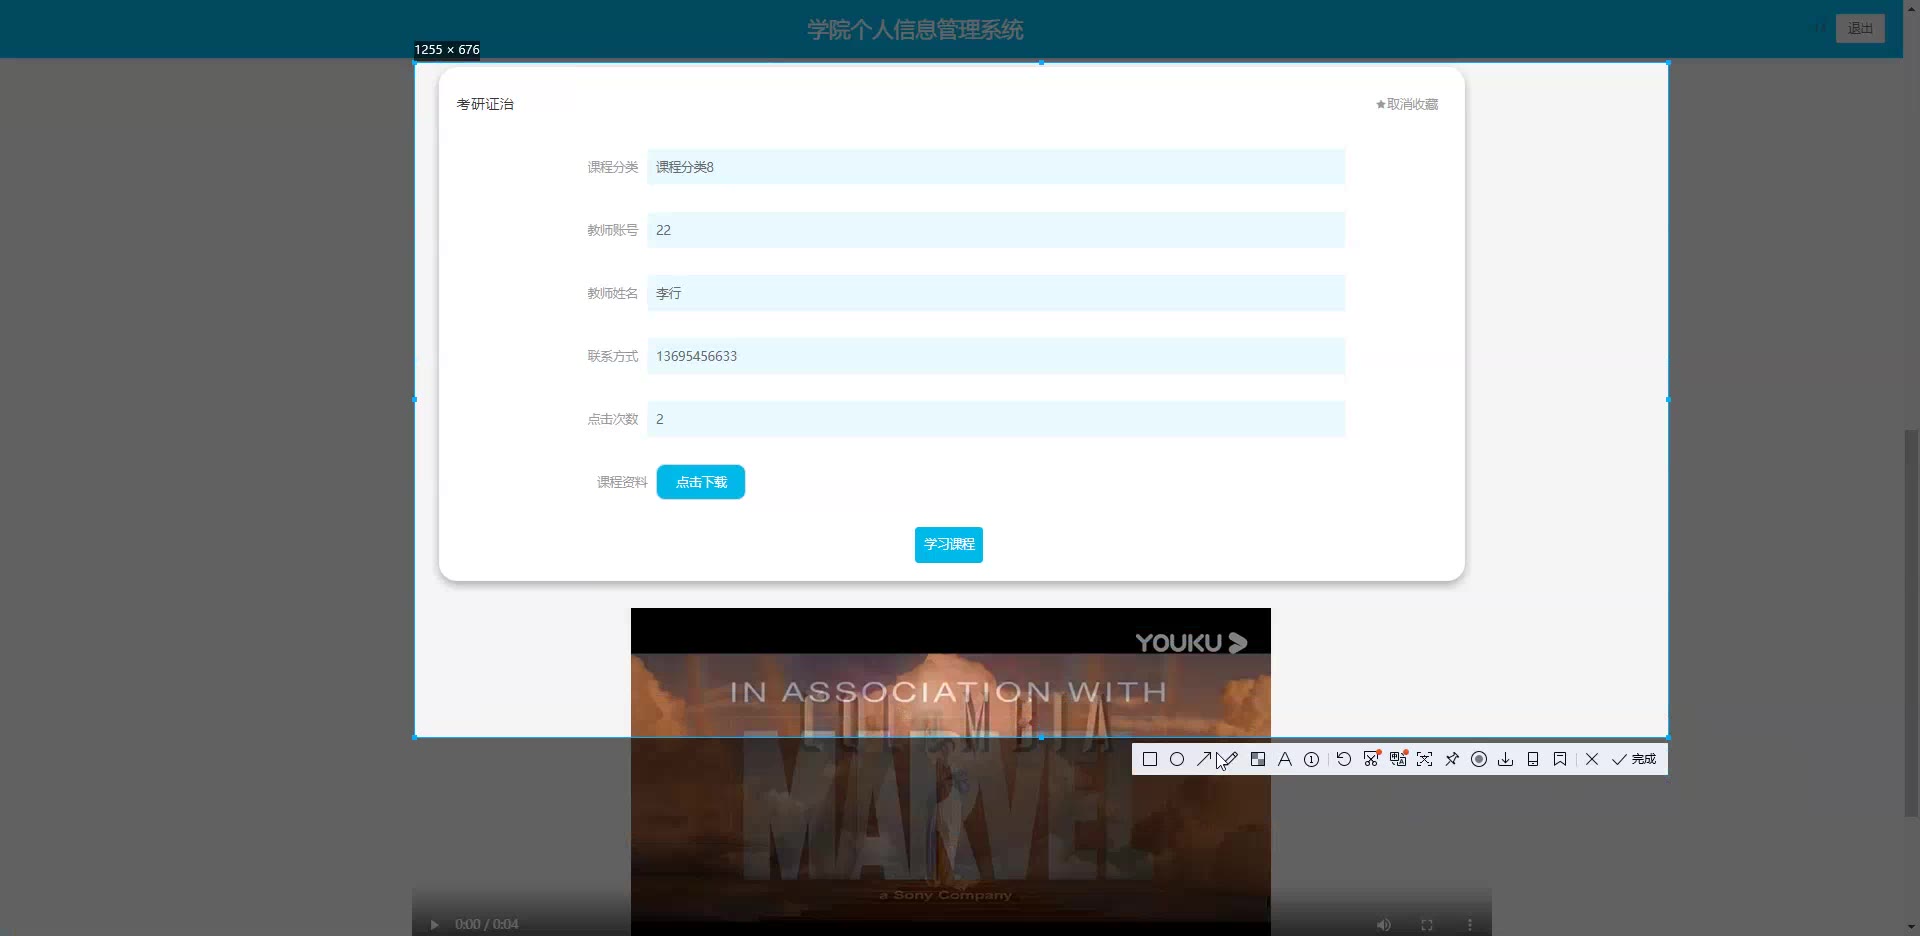Image resolution: width=1920 pixels, height=936 pixels.
Task: Click the 学院个人信息管理系统 header title
Action: 915,30
